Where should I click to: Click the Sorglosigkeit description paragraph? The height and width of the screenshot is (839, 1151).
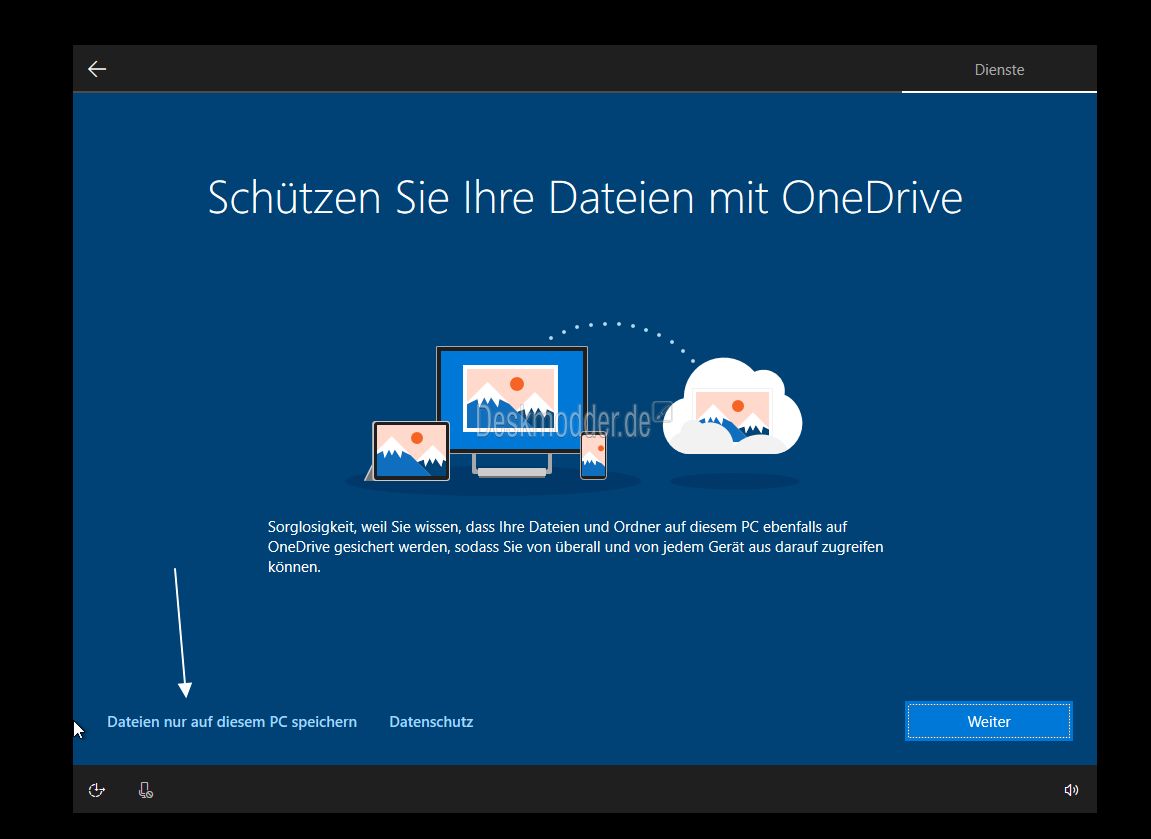(575, 546)
